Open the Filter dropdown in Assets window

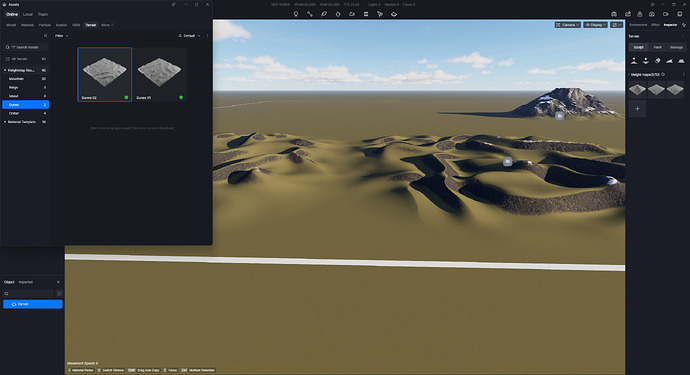click(62, 36)
